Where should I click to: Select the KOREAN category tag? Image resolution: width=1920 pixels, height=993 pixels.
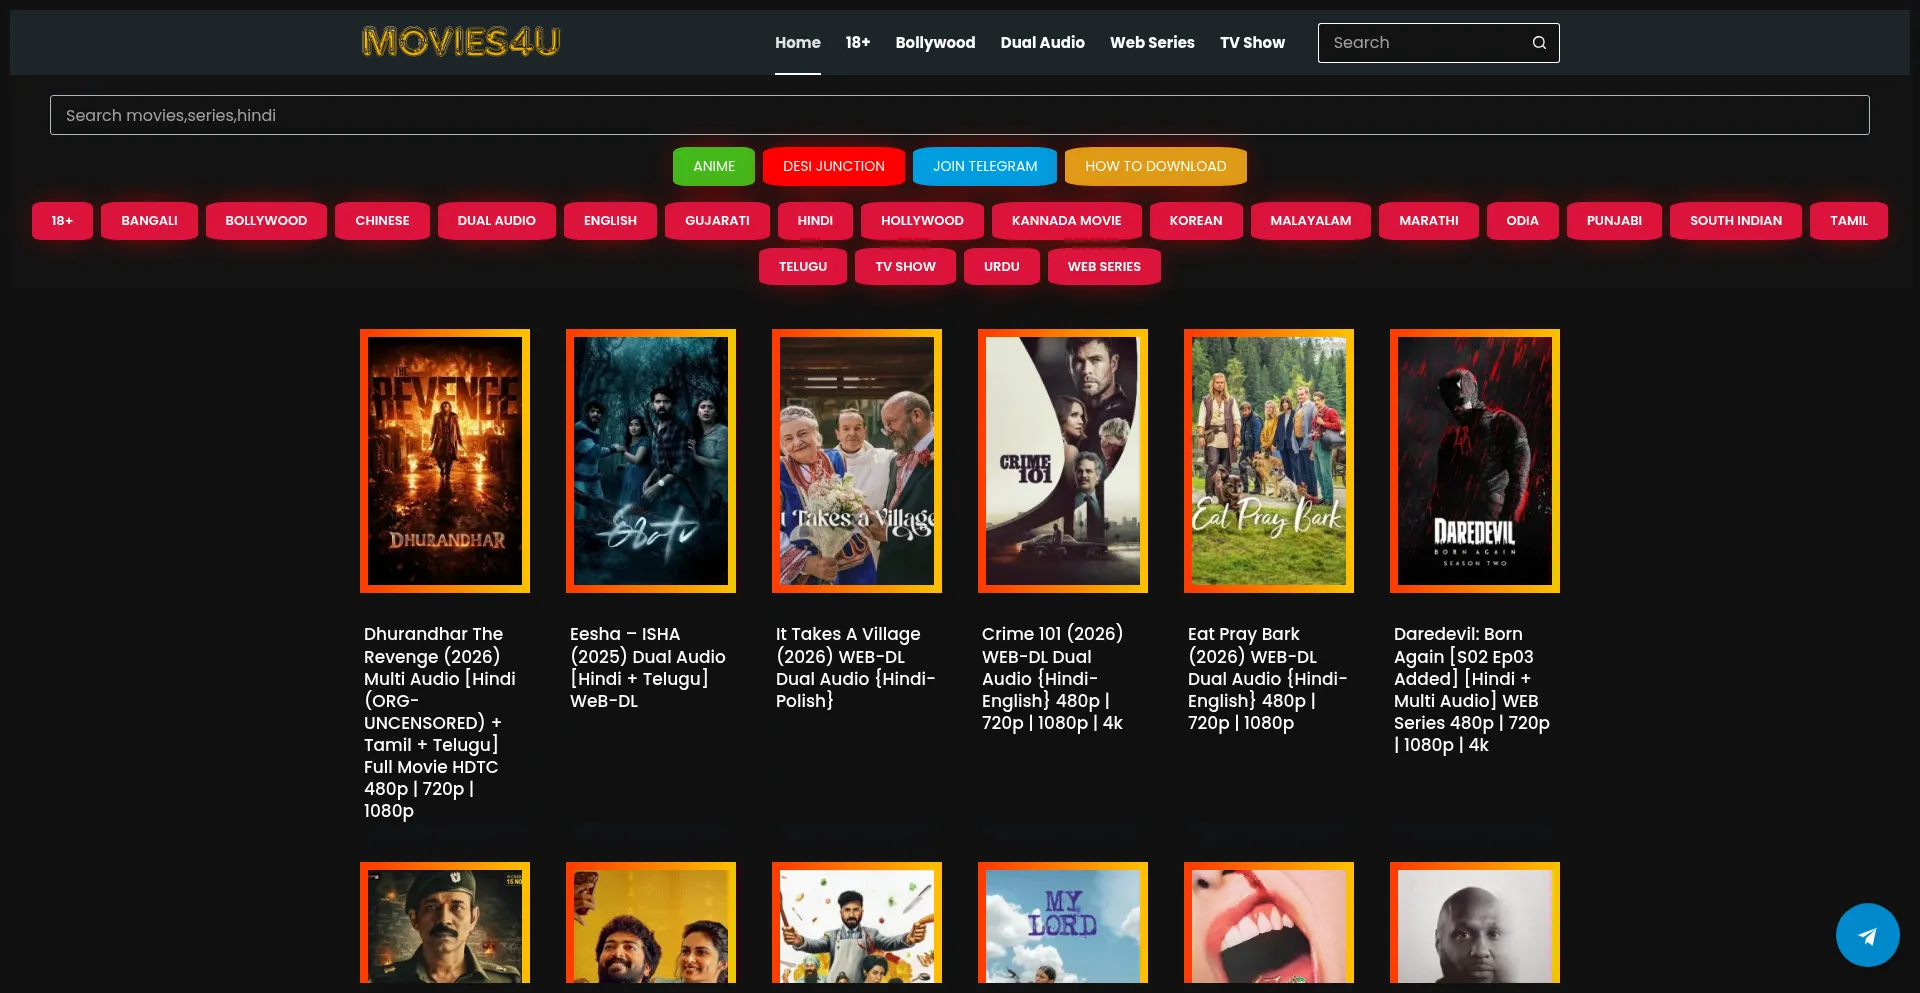click(1196, 221)
